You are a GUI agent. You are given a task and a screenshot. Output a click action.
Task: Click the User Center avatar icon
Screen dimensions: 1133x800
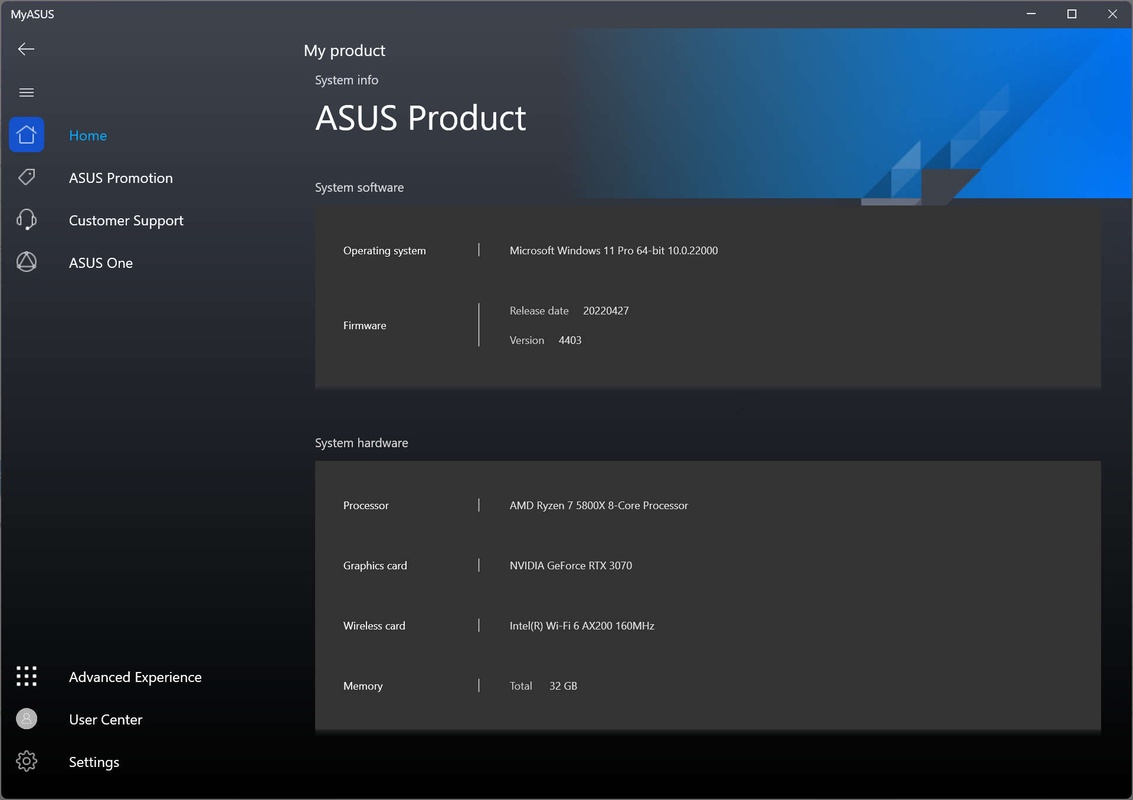tap(27, 719)
